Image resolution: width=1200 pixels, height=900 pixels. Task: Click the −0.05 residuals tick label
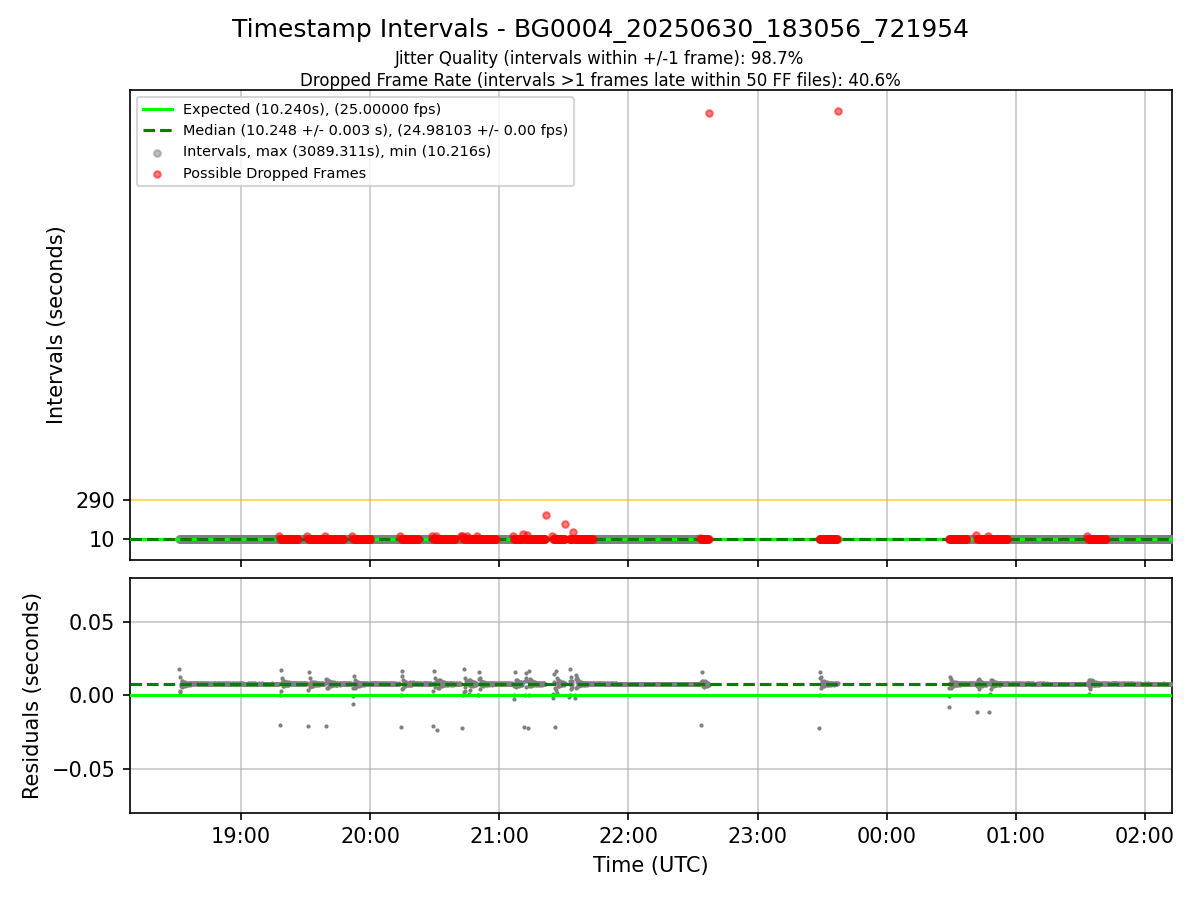point(83,769)
